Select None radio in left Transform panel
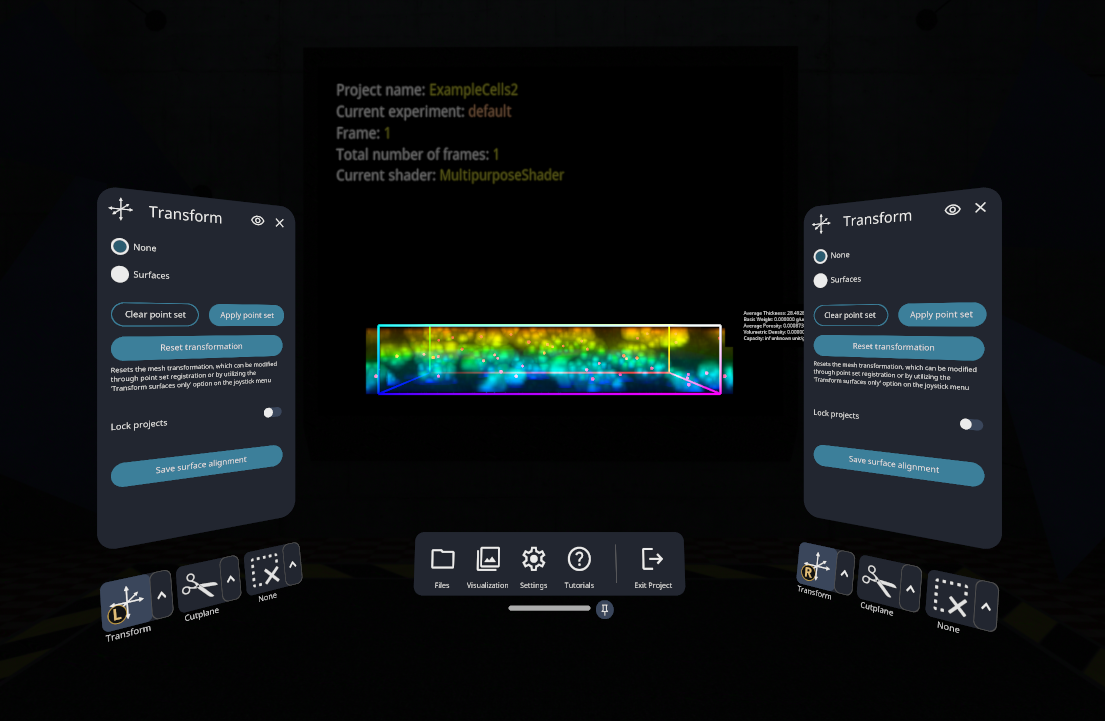The height and width of the screenshot is (721, 1105). tap(120, 246)
